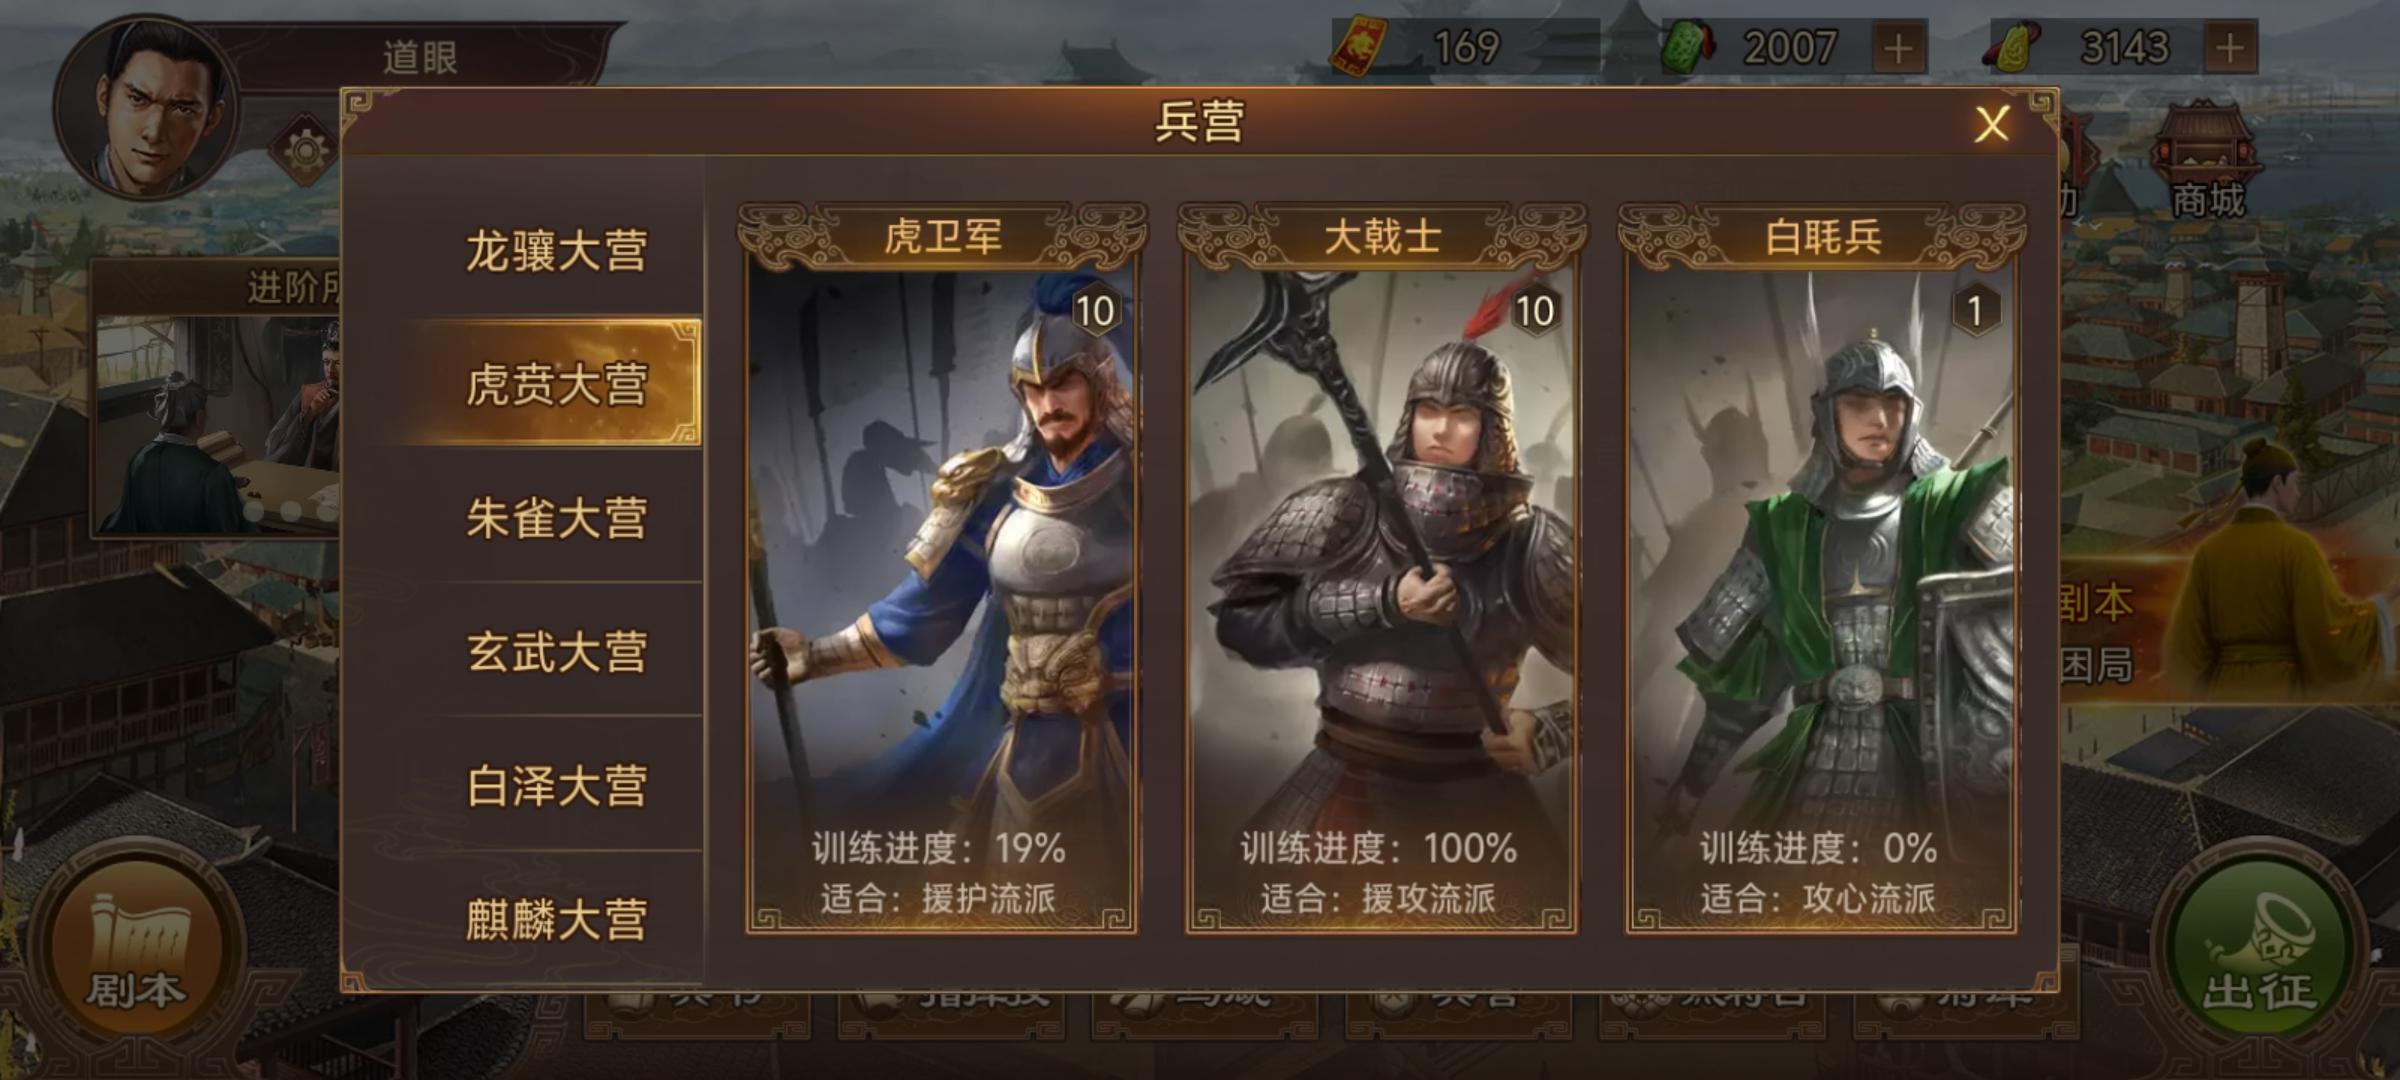Viewport: 2400px width, 1080px height.
Task: Close the 兵营 dialog with X
Action: point(1992,125)
